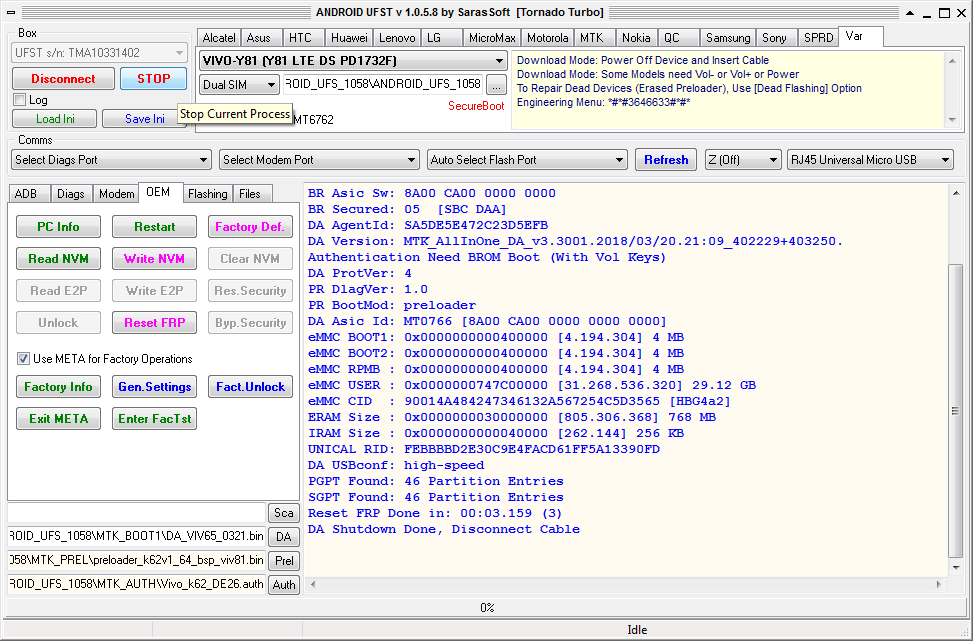
Task: Click the browse ellipsis button
Action: point(496,85)
